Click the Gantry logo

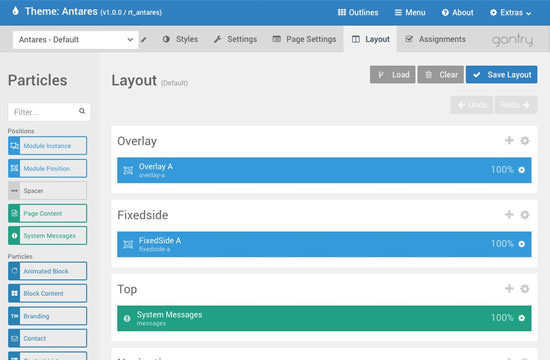point(512,40)
